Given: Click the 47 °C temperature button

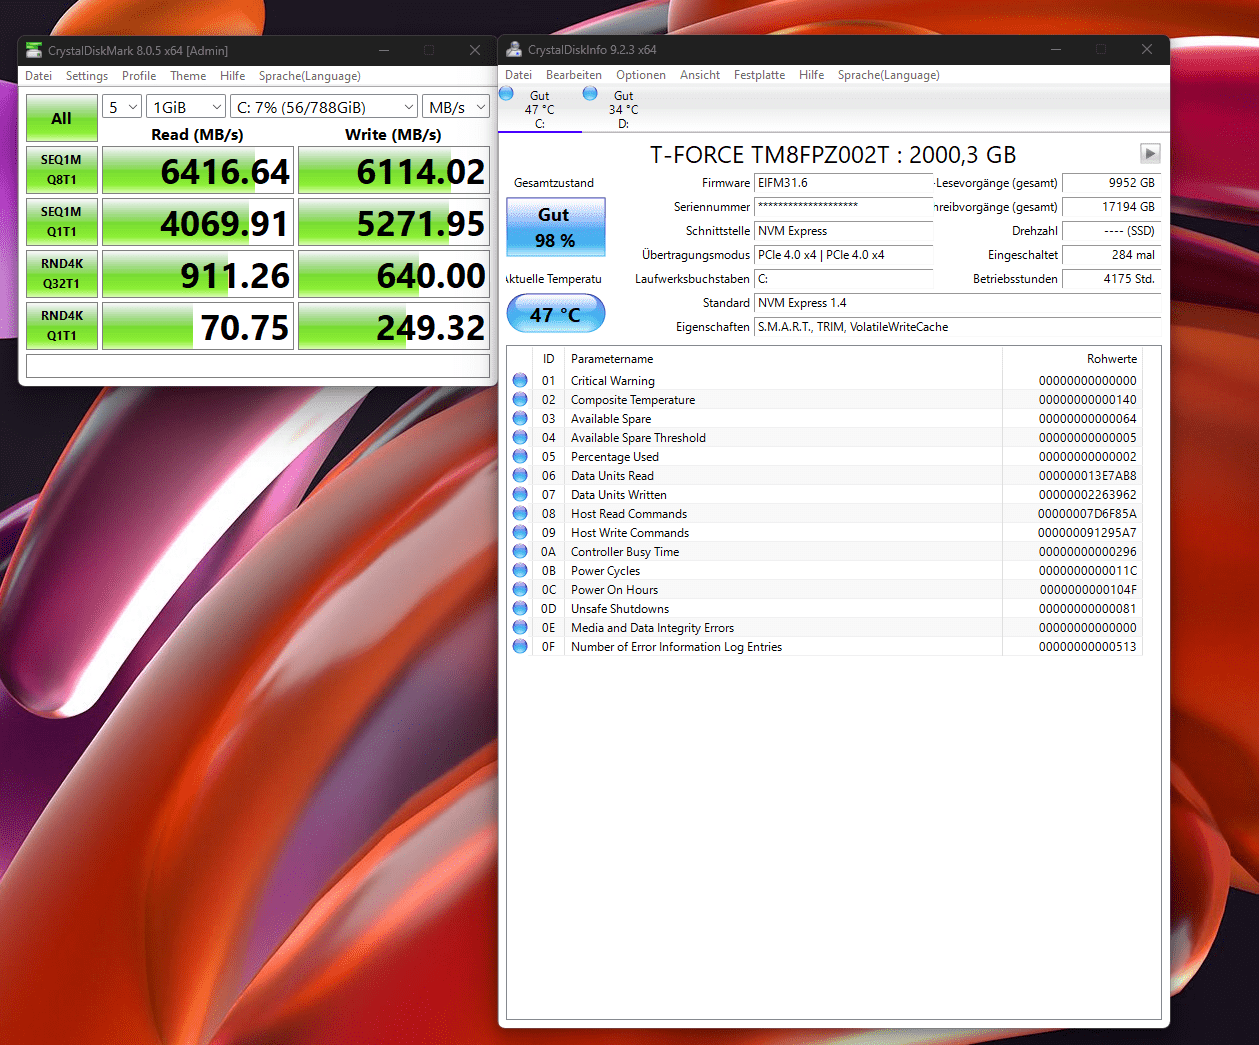Looking at the screenshot, I should [555, 314].
